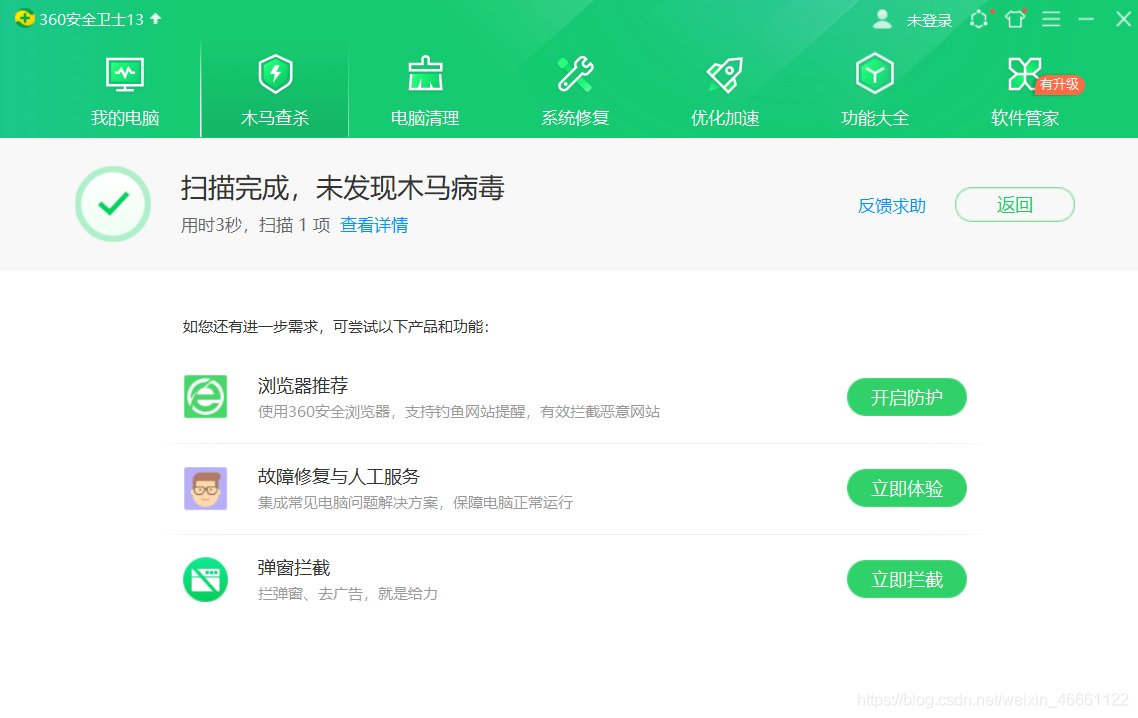
Task: Open the 优化加速 tab
Action: point(725,91)
